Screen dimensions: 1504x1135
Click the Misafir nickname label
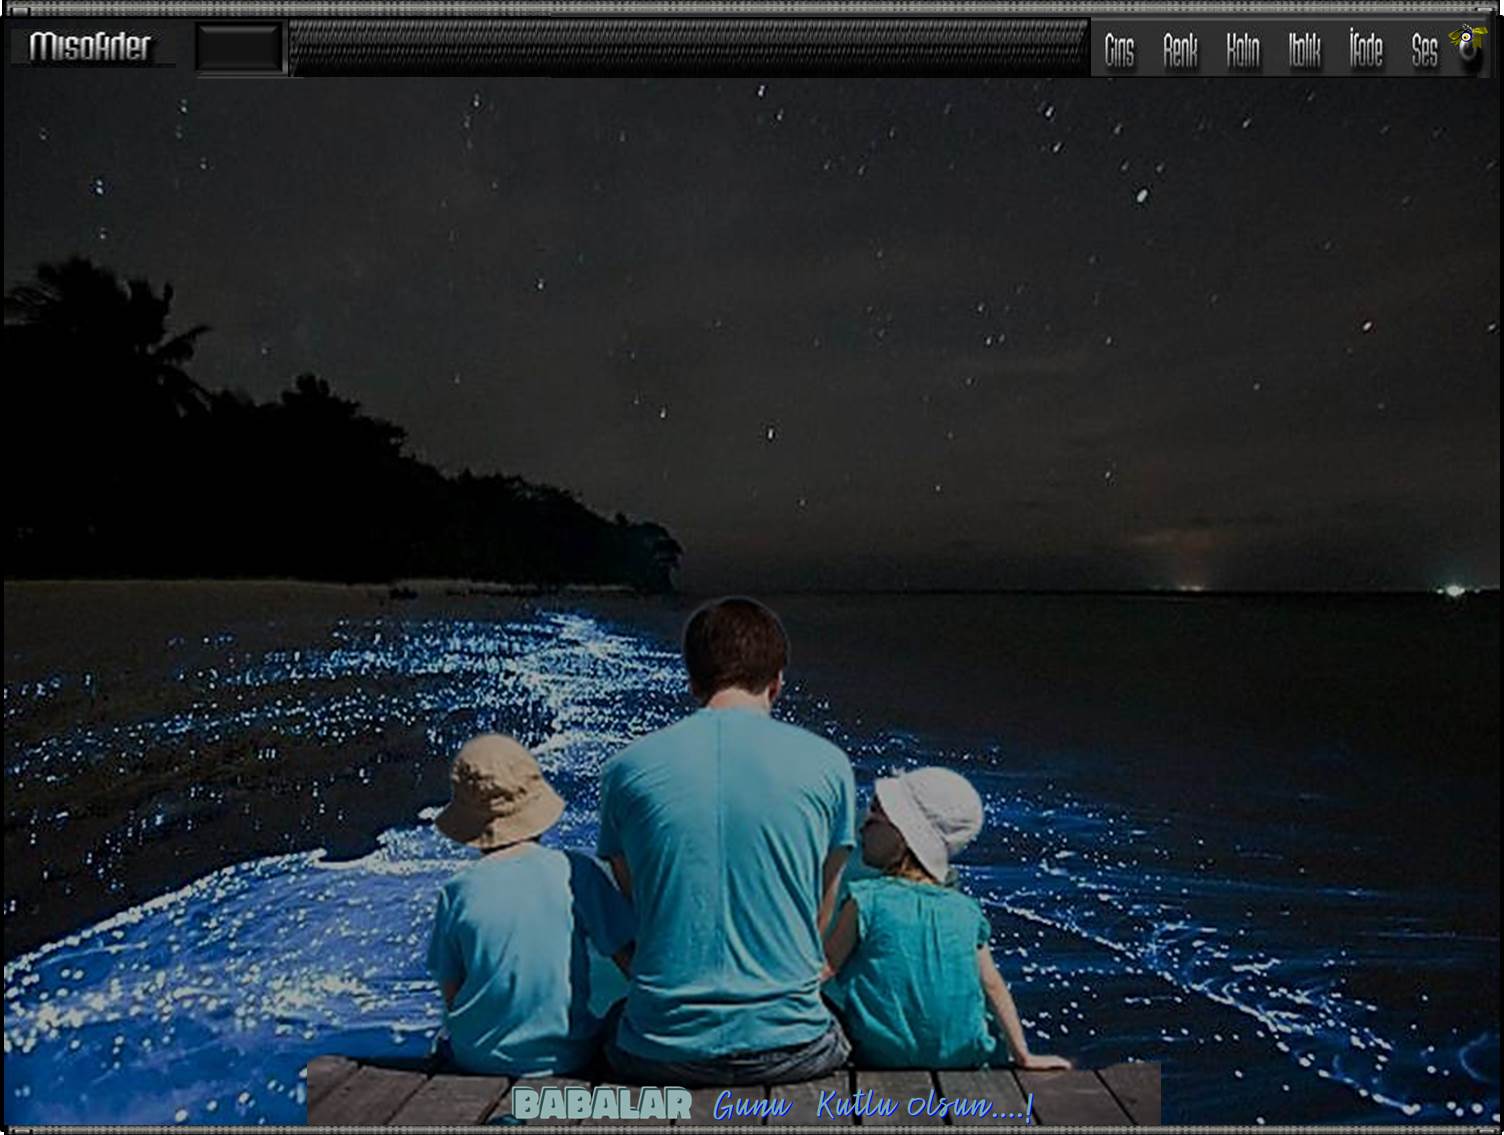(90, 46)
